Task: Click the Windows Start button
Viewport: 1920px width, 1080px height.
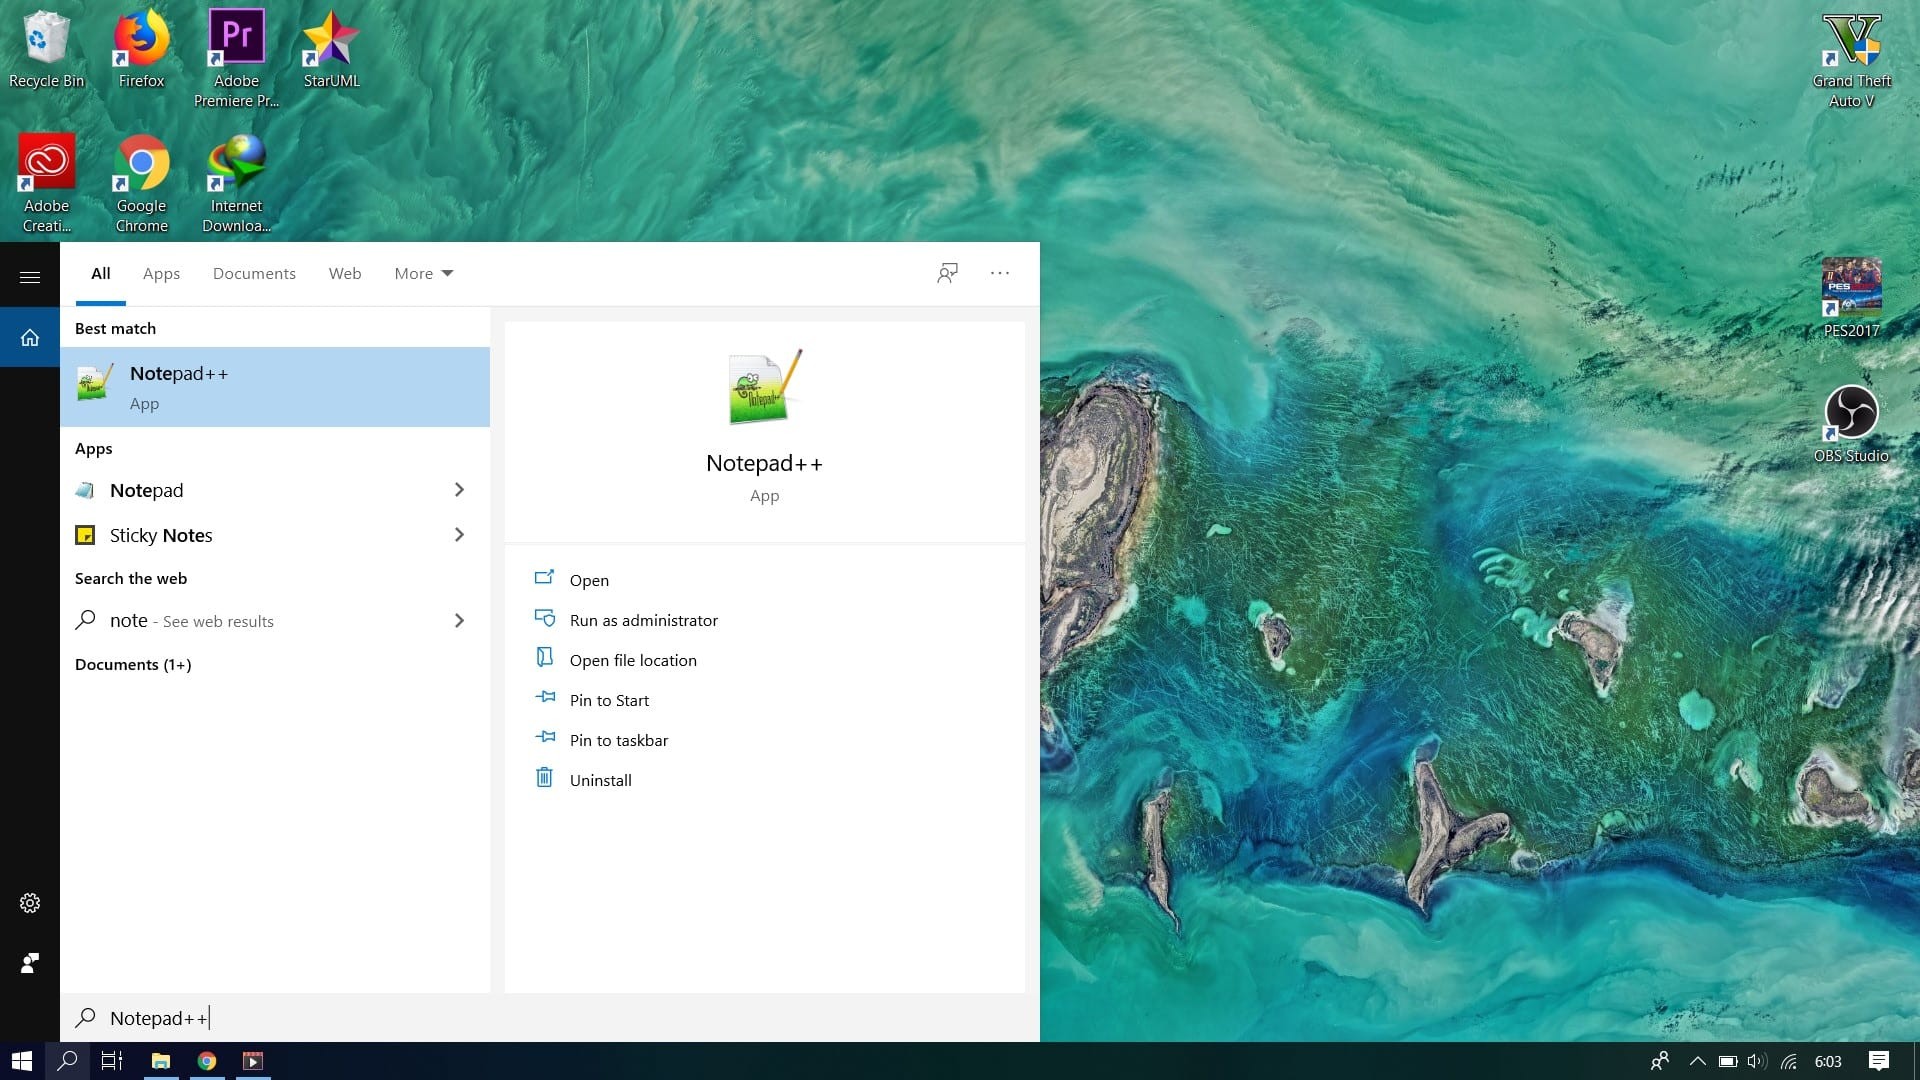Action: point(22,1061)
